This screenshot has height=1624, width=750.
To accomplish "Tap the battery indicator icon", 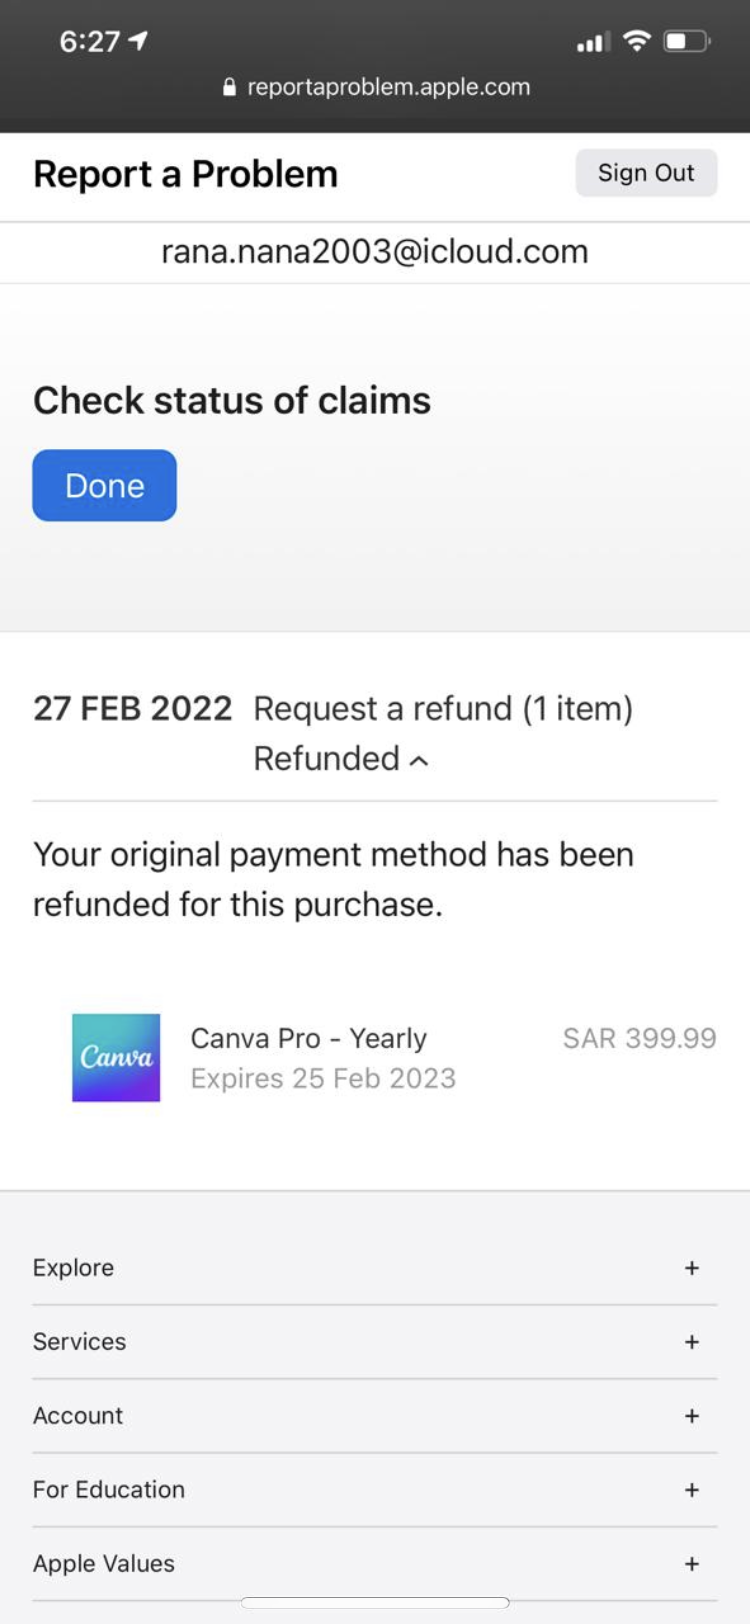I will click(x=687, y=41).
